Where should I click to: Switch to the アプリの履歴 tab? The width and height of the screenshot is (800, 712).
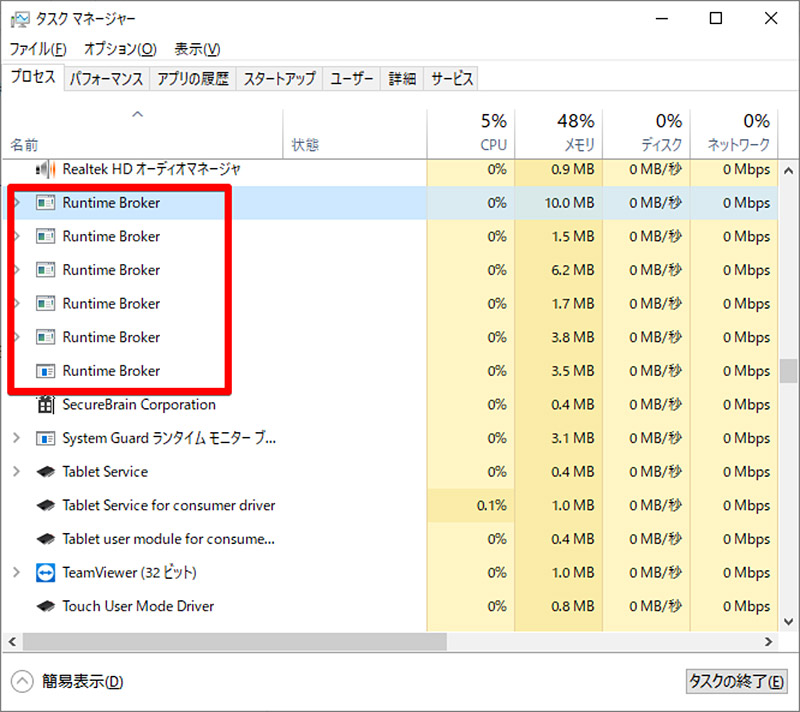(193, 79)
